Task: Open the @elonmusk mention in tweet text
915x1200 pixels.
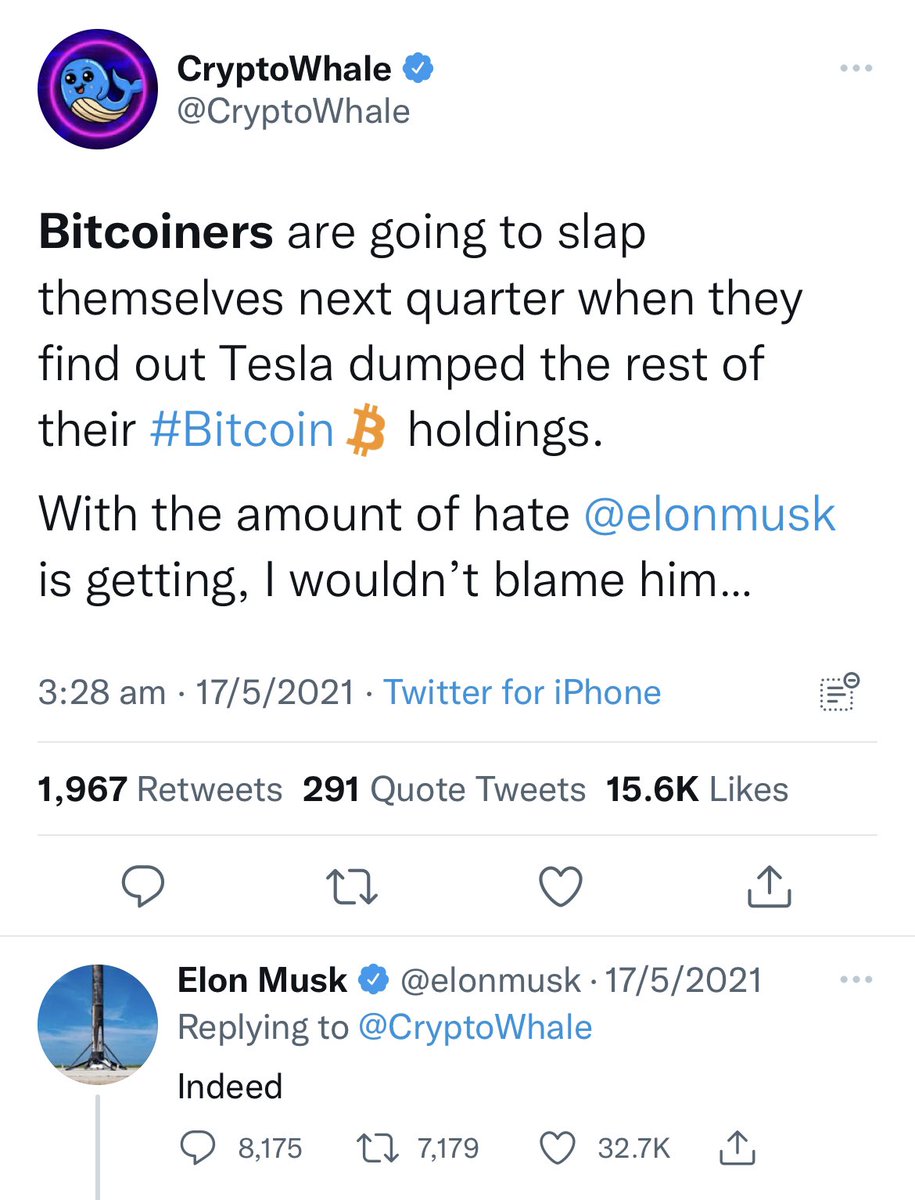Action: point(709,516)
